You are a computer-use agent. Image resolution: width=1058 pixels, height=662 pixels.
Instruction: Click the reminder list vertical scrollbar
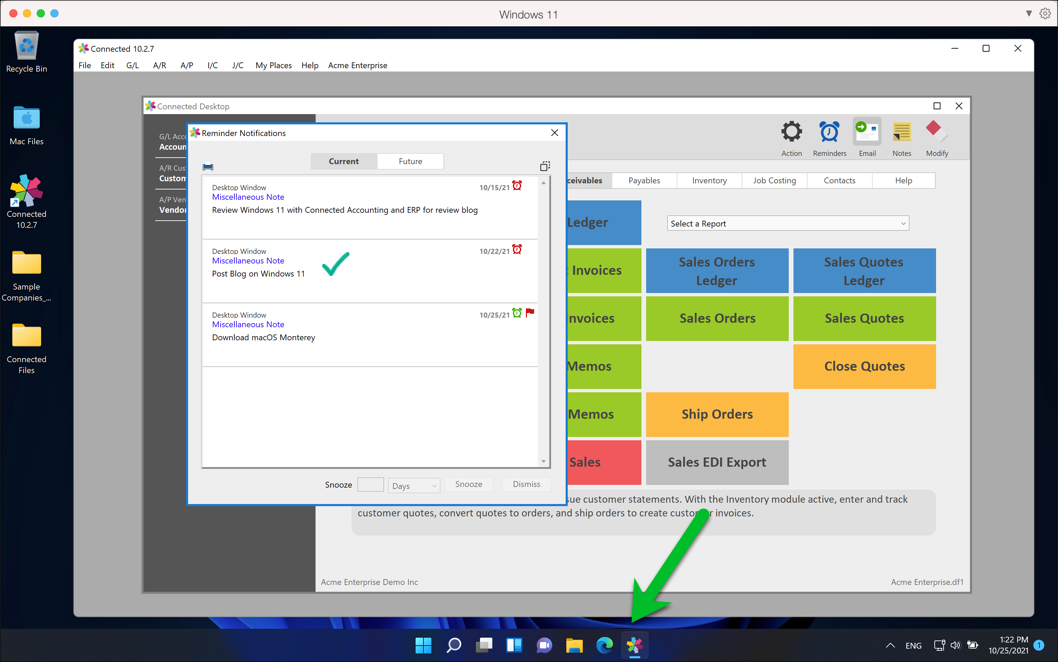544,322
